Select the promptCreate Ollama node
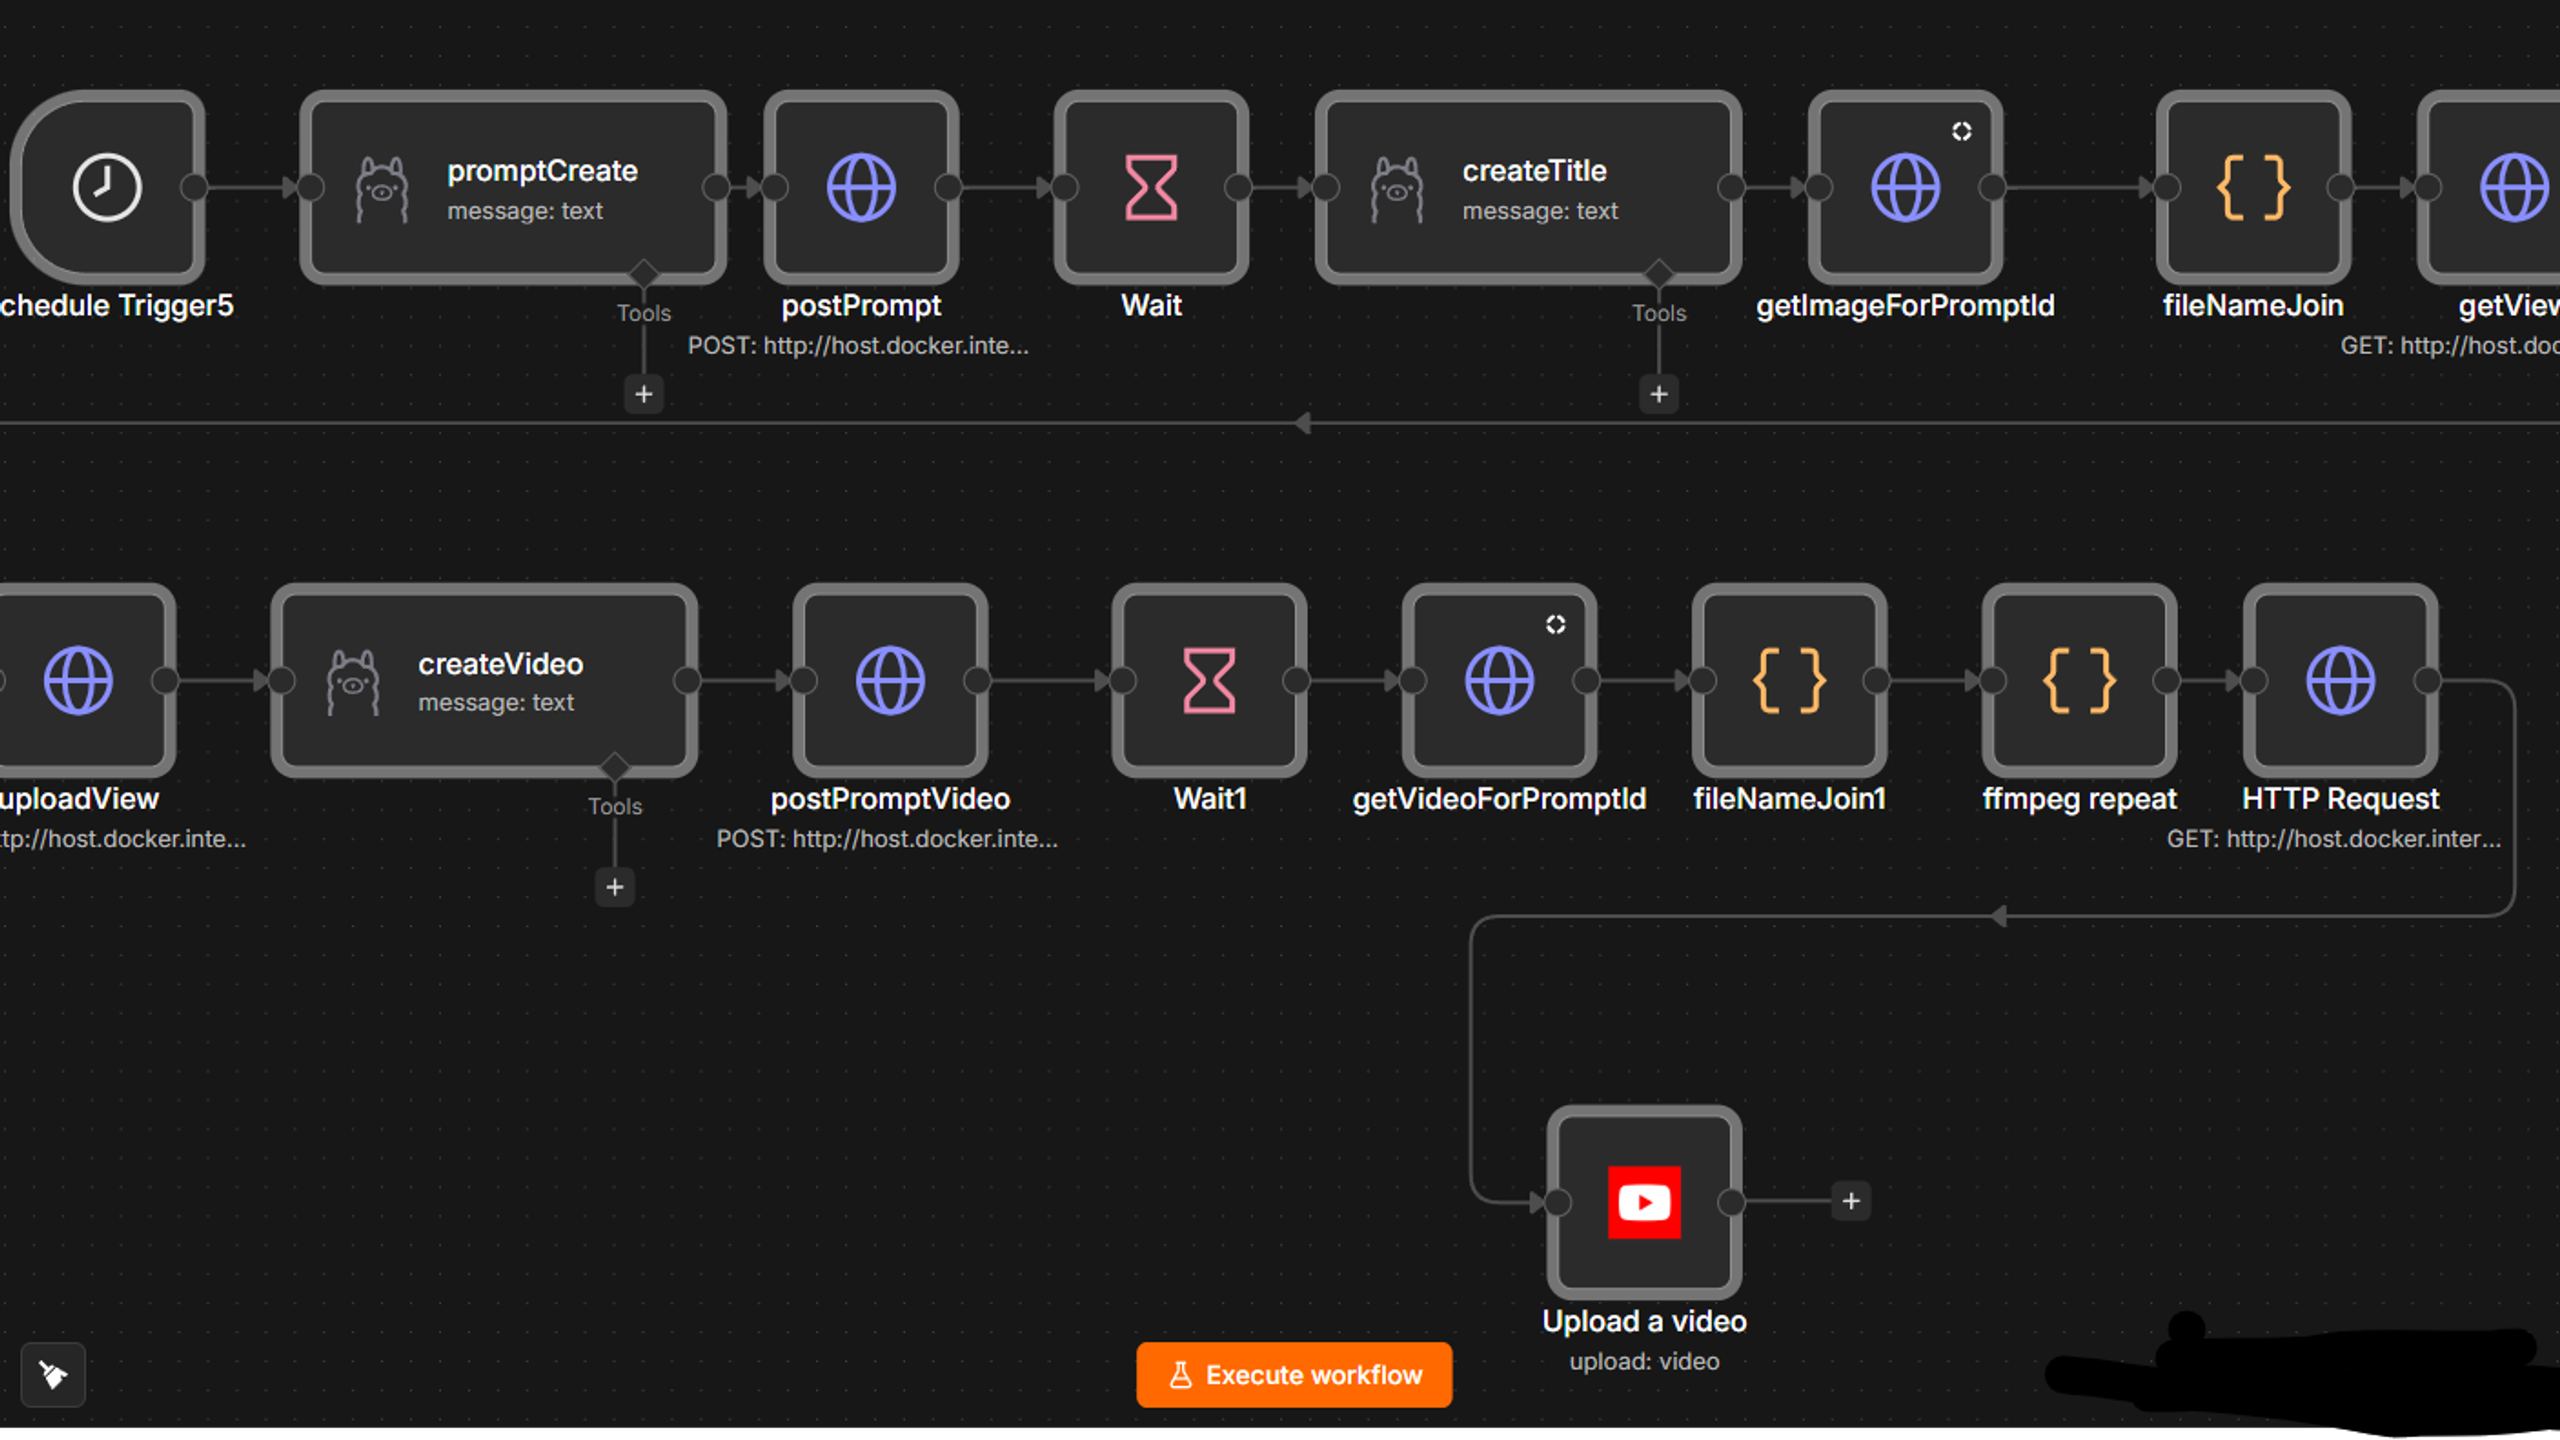The height and width of the screenshot is (1440, 2560). coord(513,187)
